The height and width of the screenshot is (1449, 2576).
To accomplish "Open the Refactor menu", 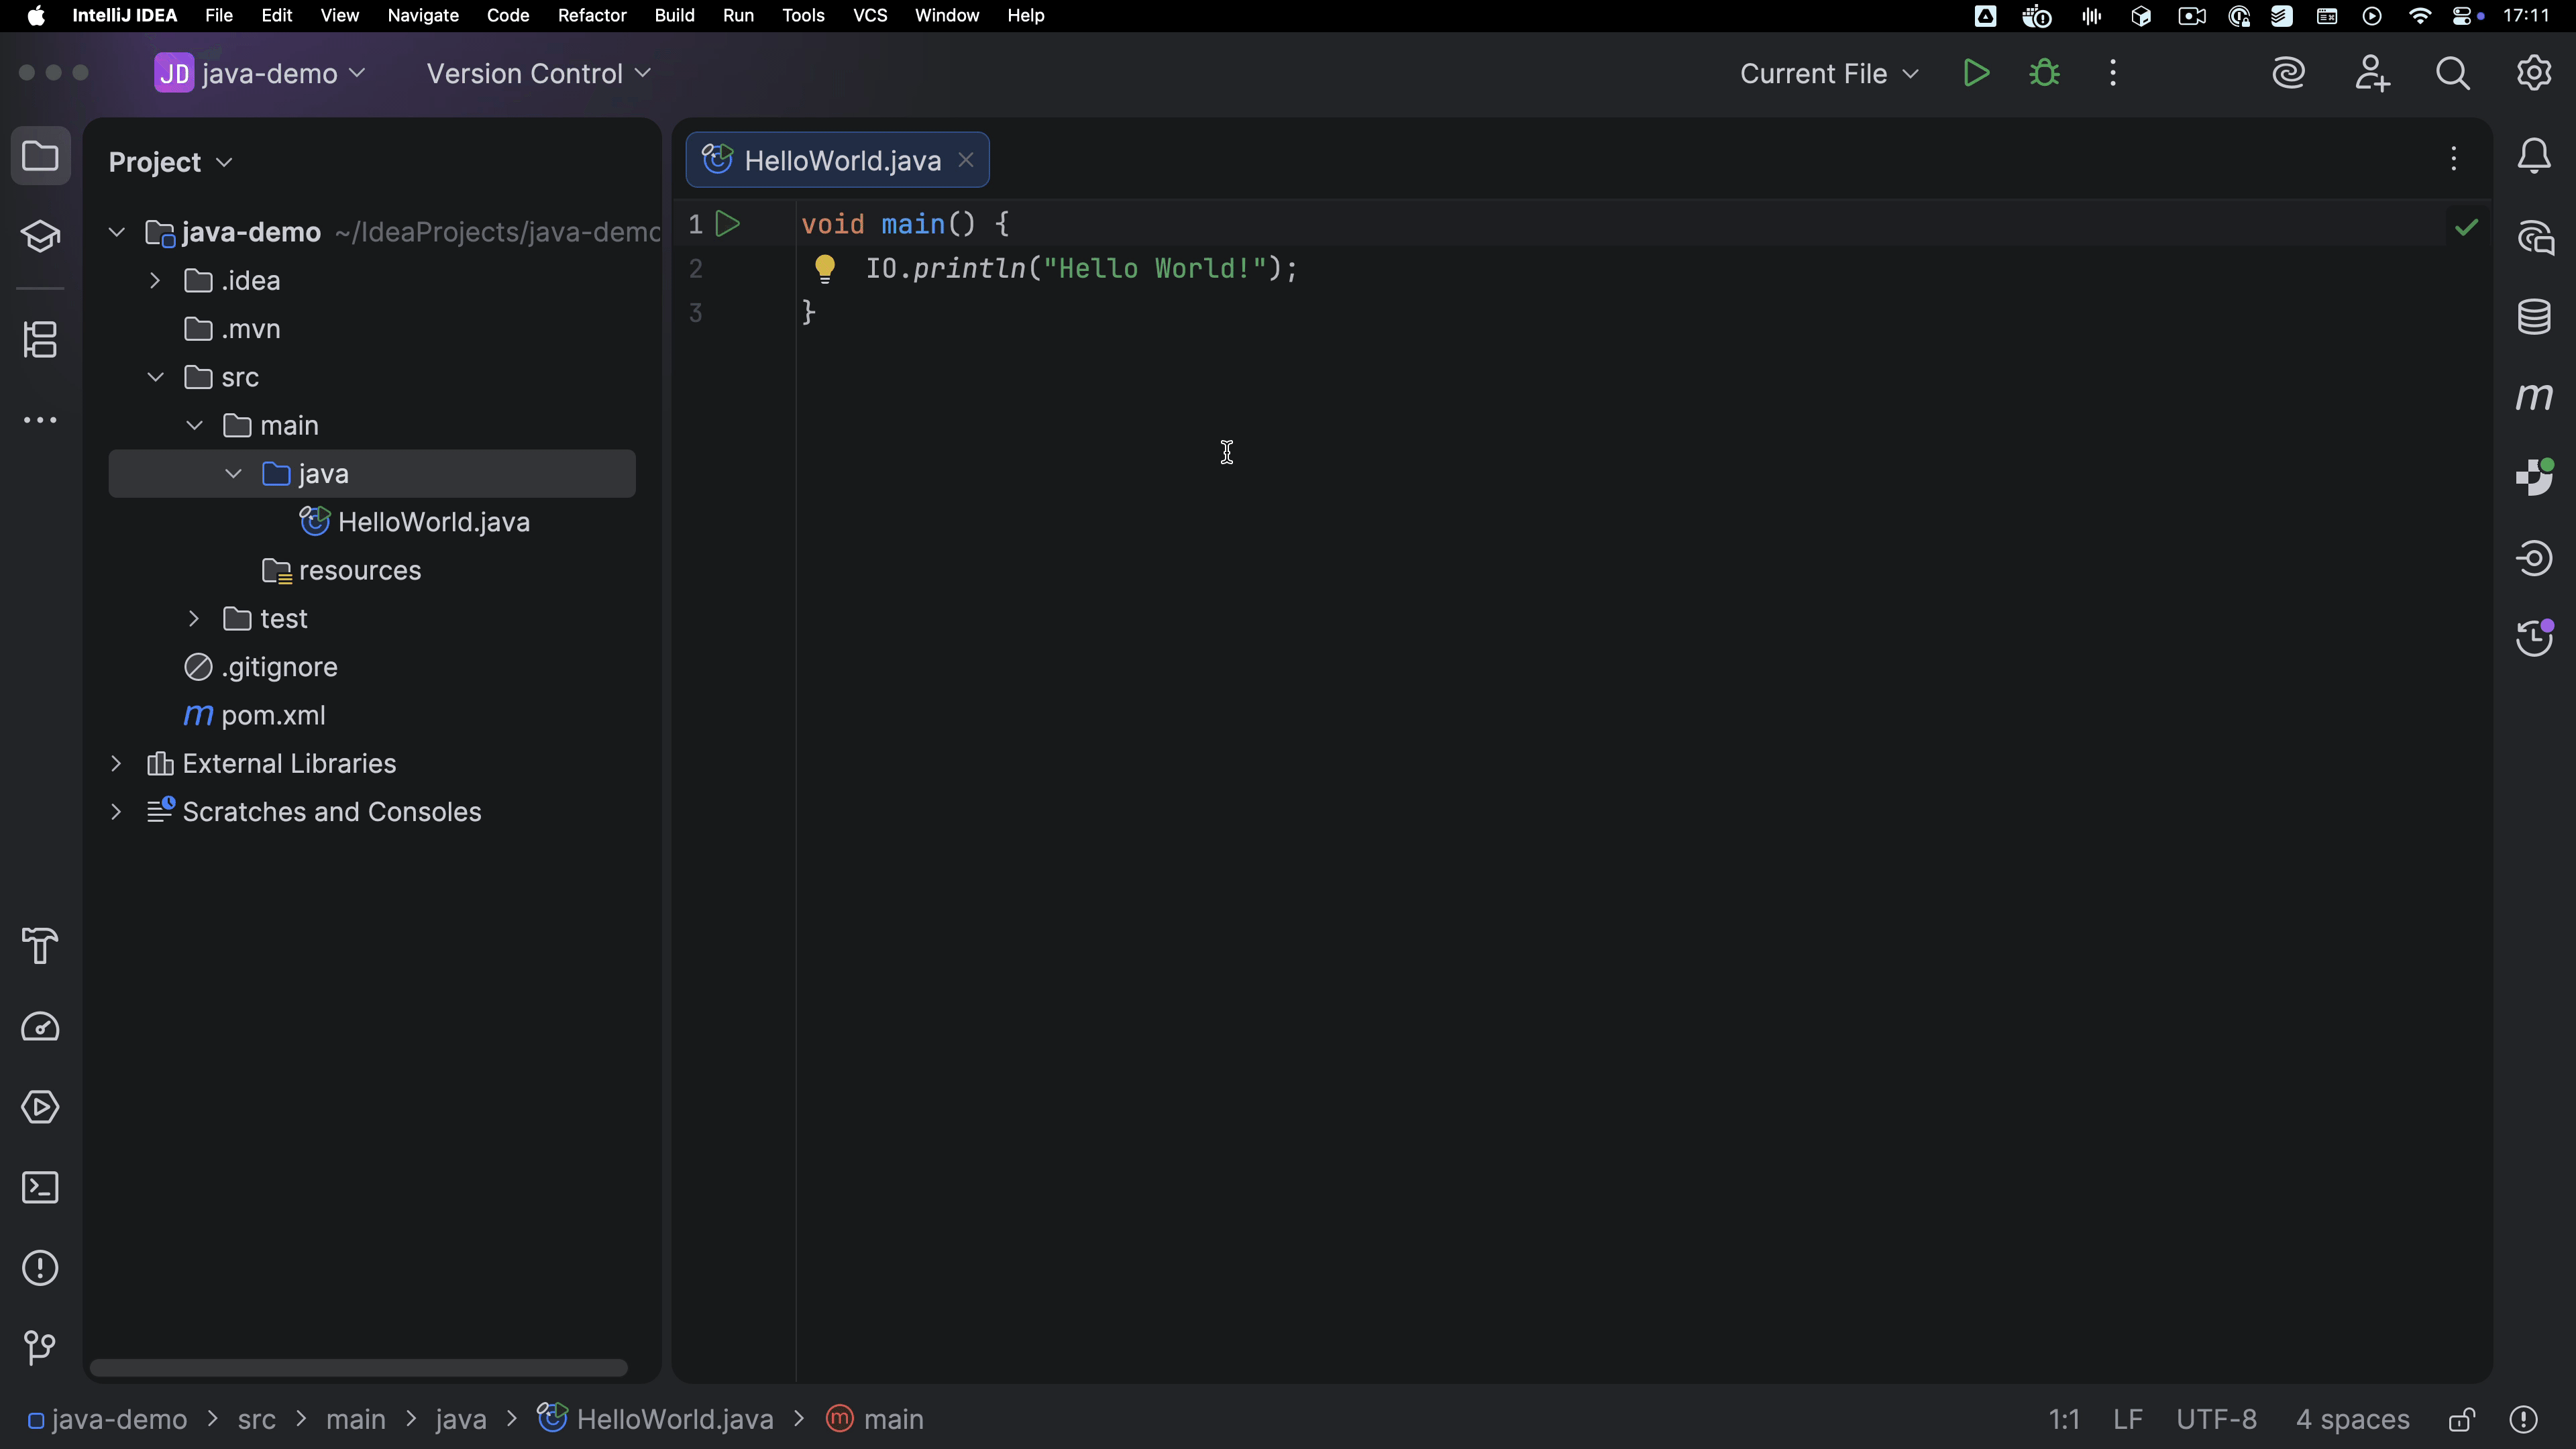I will click(x=591, y=15).
